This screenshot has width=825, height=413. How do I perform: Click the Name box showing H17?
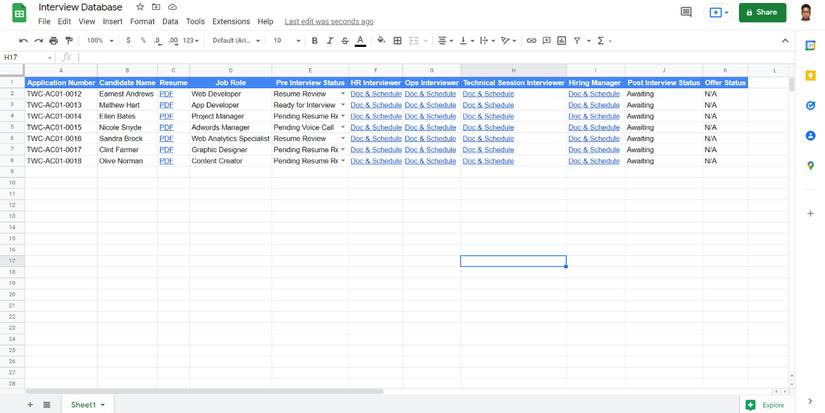tap(27, 57)
